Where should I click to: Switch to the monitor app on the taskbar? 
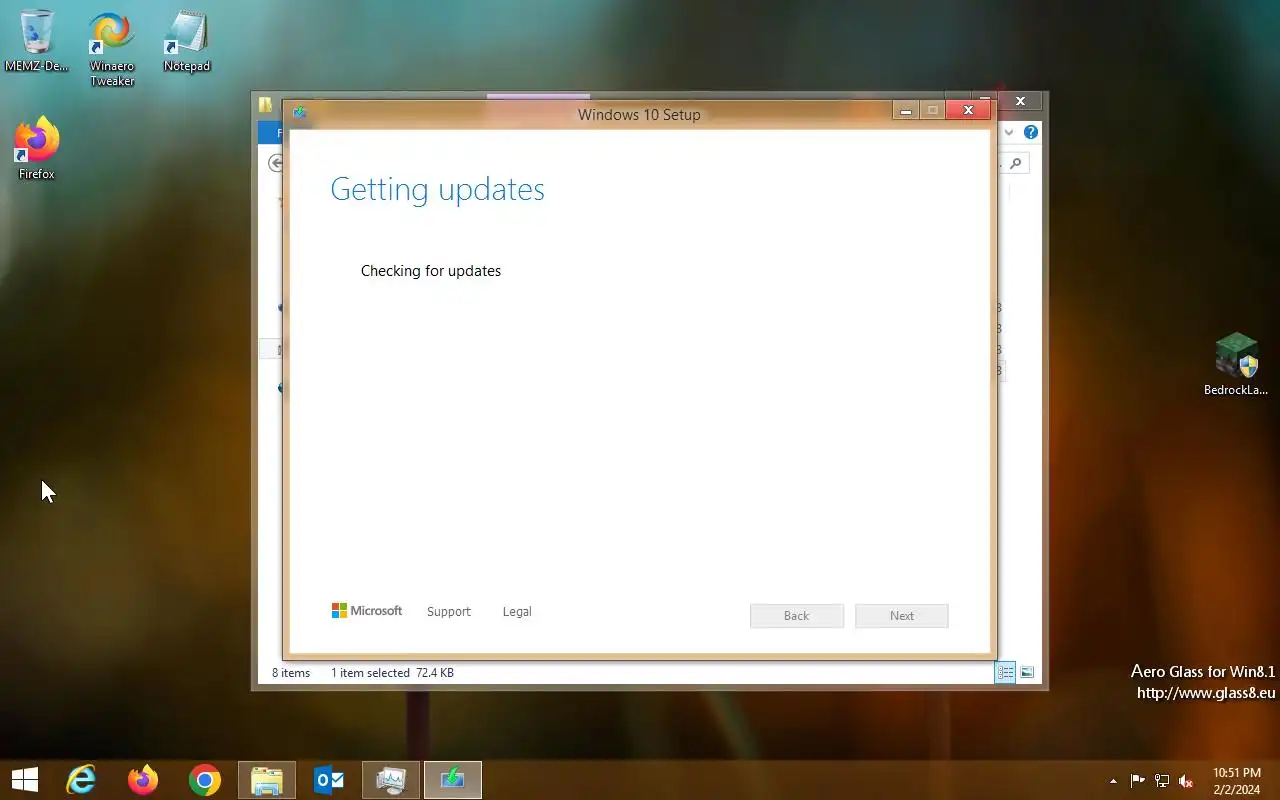(x=391, y=780)
